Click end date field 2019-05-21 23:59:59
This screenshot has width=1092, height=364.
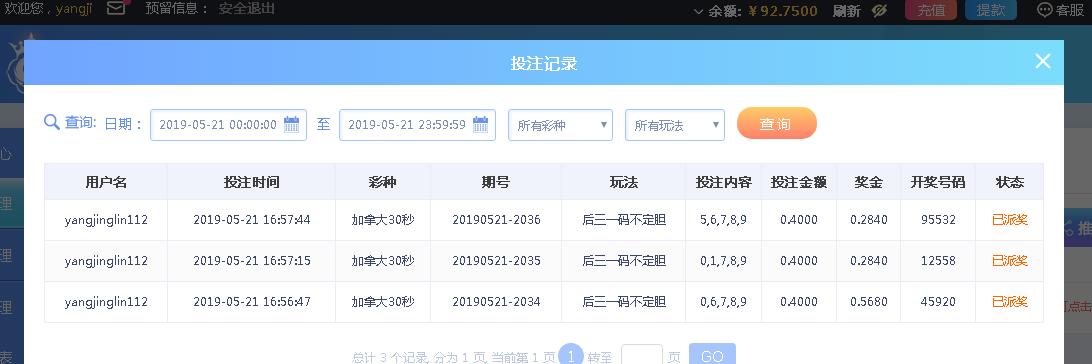(x=417, y=125)
